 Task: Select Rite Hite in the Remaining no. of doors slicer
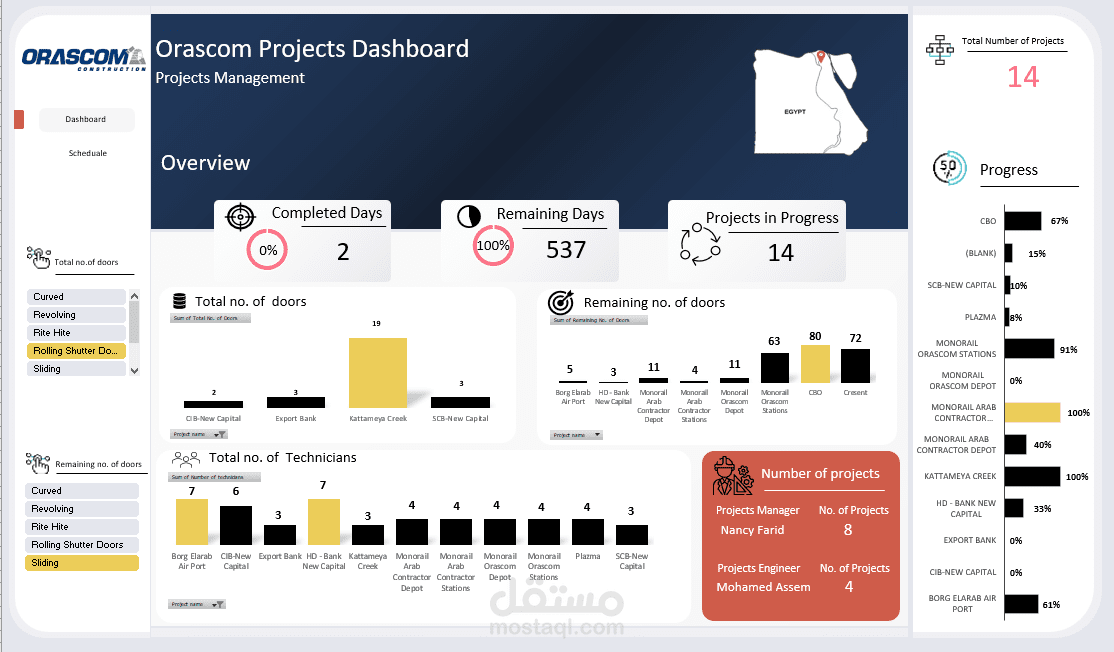click(x=82, y=526)
